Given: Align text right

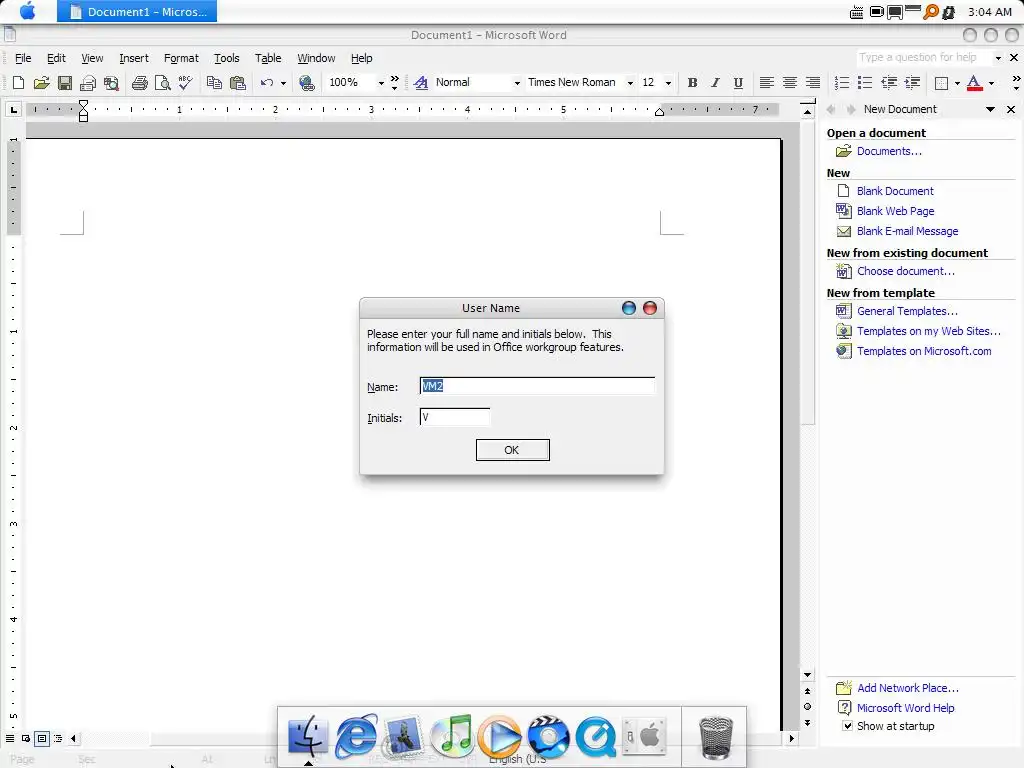Looking at the screenshot, I should (812, 83).
